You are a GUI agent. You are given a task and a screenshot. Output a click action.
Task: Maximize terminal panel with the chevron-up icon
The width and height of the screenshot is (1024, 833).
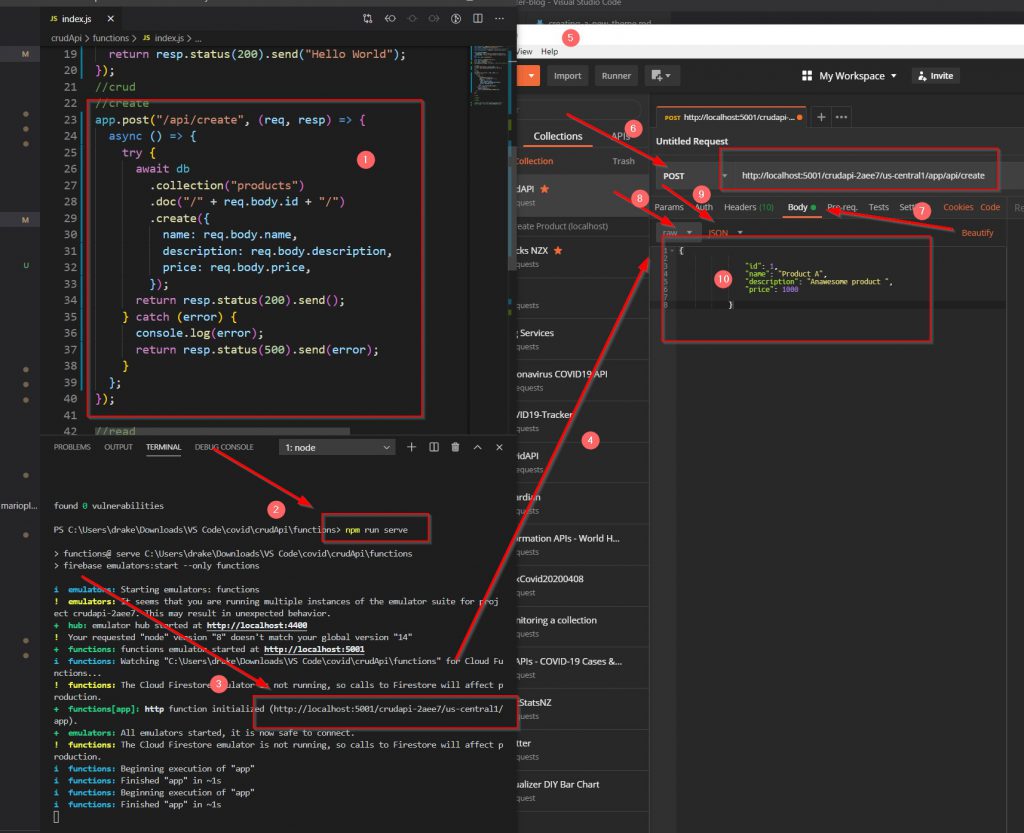pos(477,447)
